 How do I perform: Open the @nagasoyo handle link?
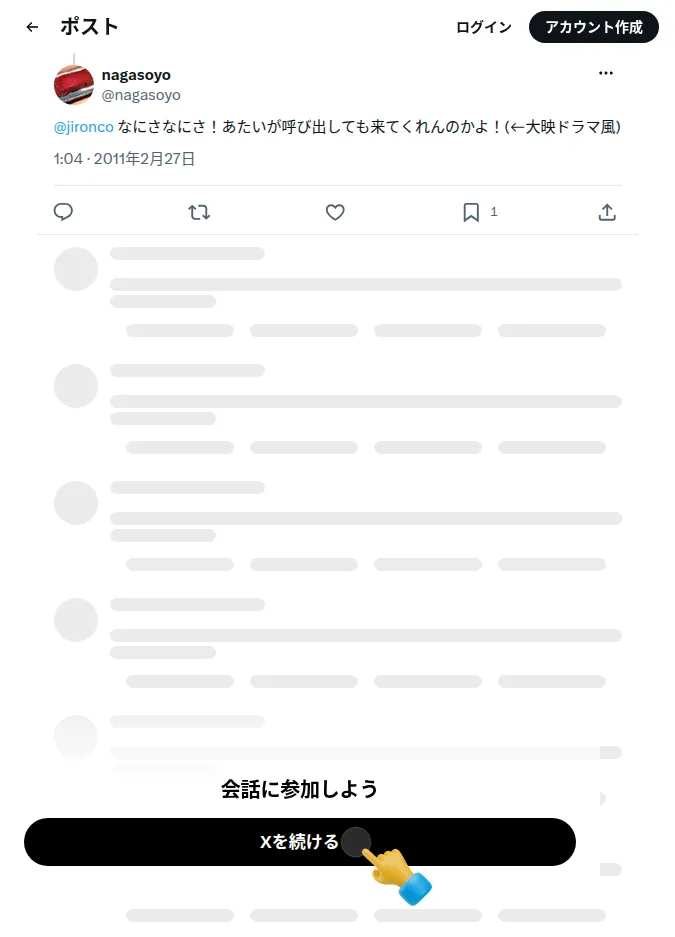[141, 95]
